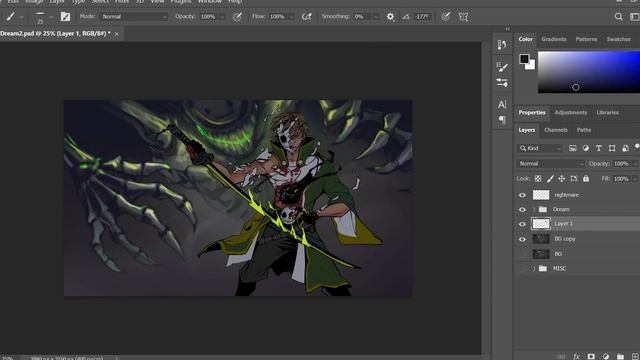The height and width of the screenshot is (360, 640).
Task: Toggle symmetry butterfly icon in options bar
Action: click(463, 17)
